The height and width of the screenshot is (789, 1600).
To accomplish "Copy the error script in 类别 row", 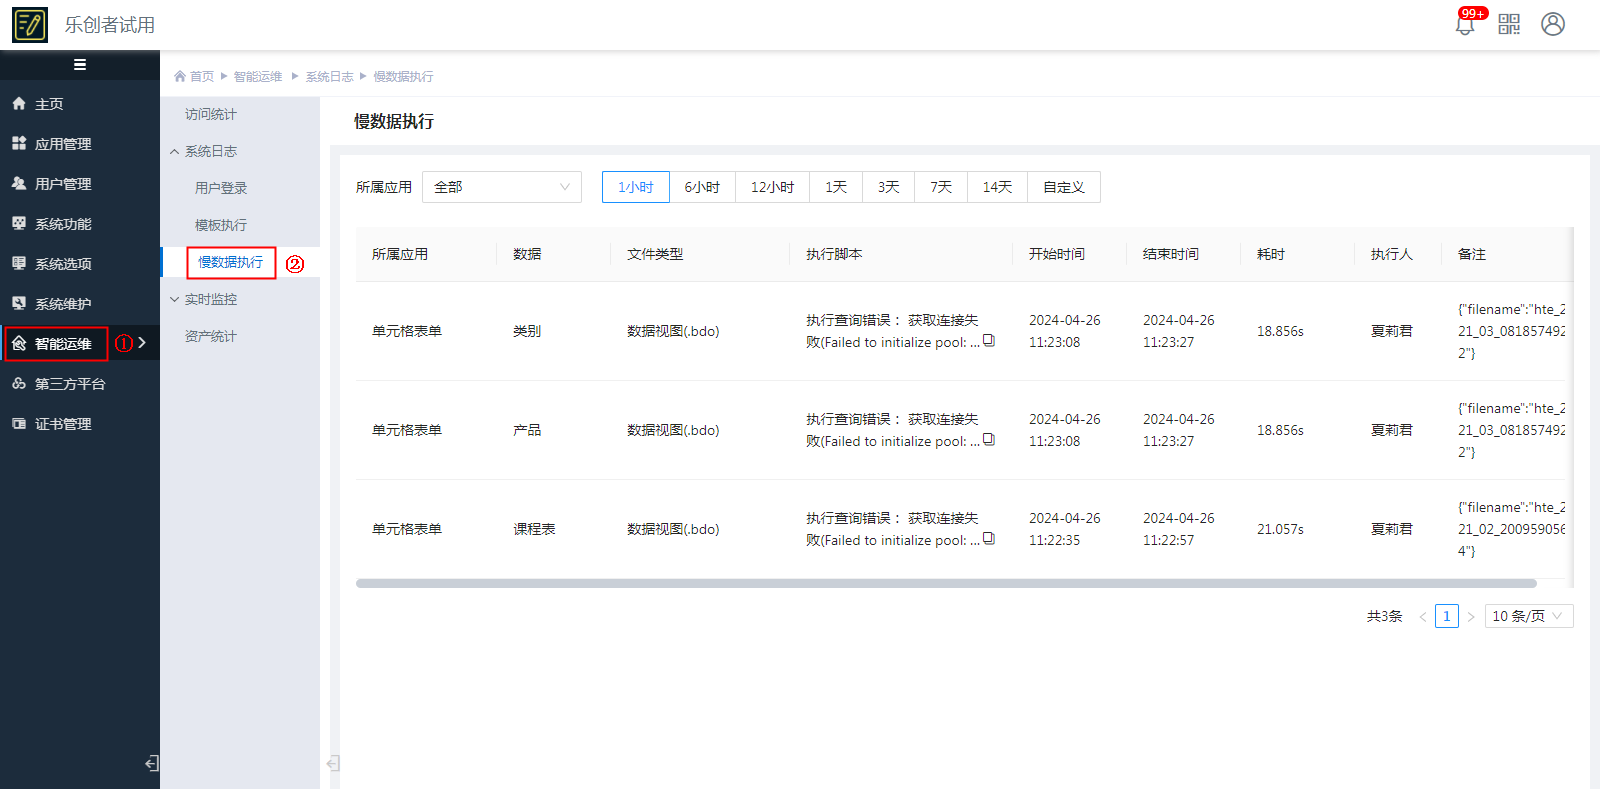I will coord(989,341).
